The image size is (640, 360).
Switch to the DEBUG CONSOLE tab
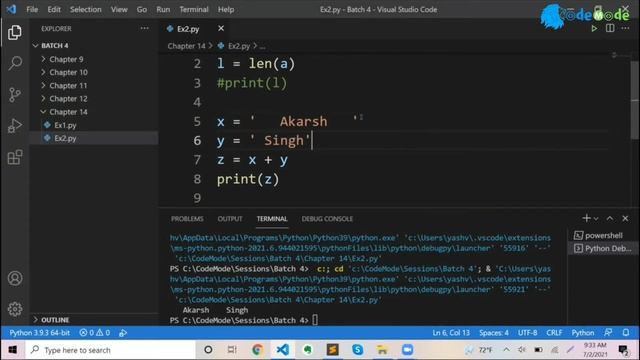(327, 219)
